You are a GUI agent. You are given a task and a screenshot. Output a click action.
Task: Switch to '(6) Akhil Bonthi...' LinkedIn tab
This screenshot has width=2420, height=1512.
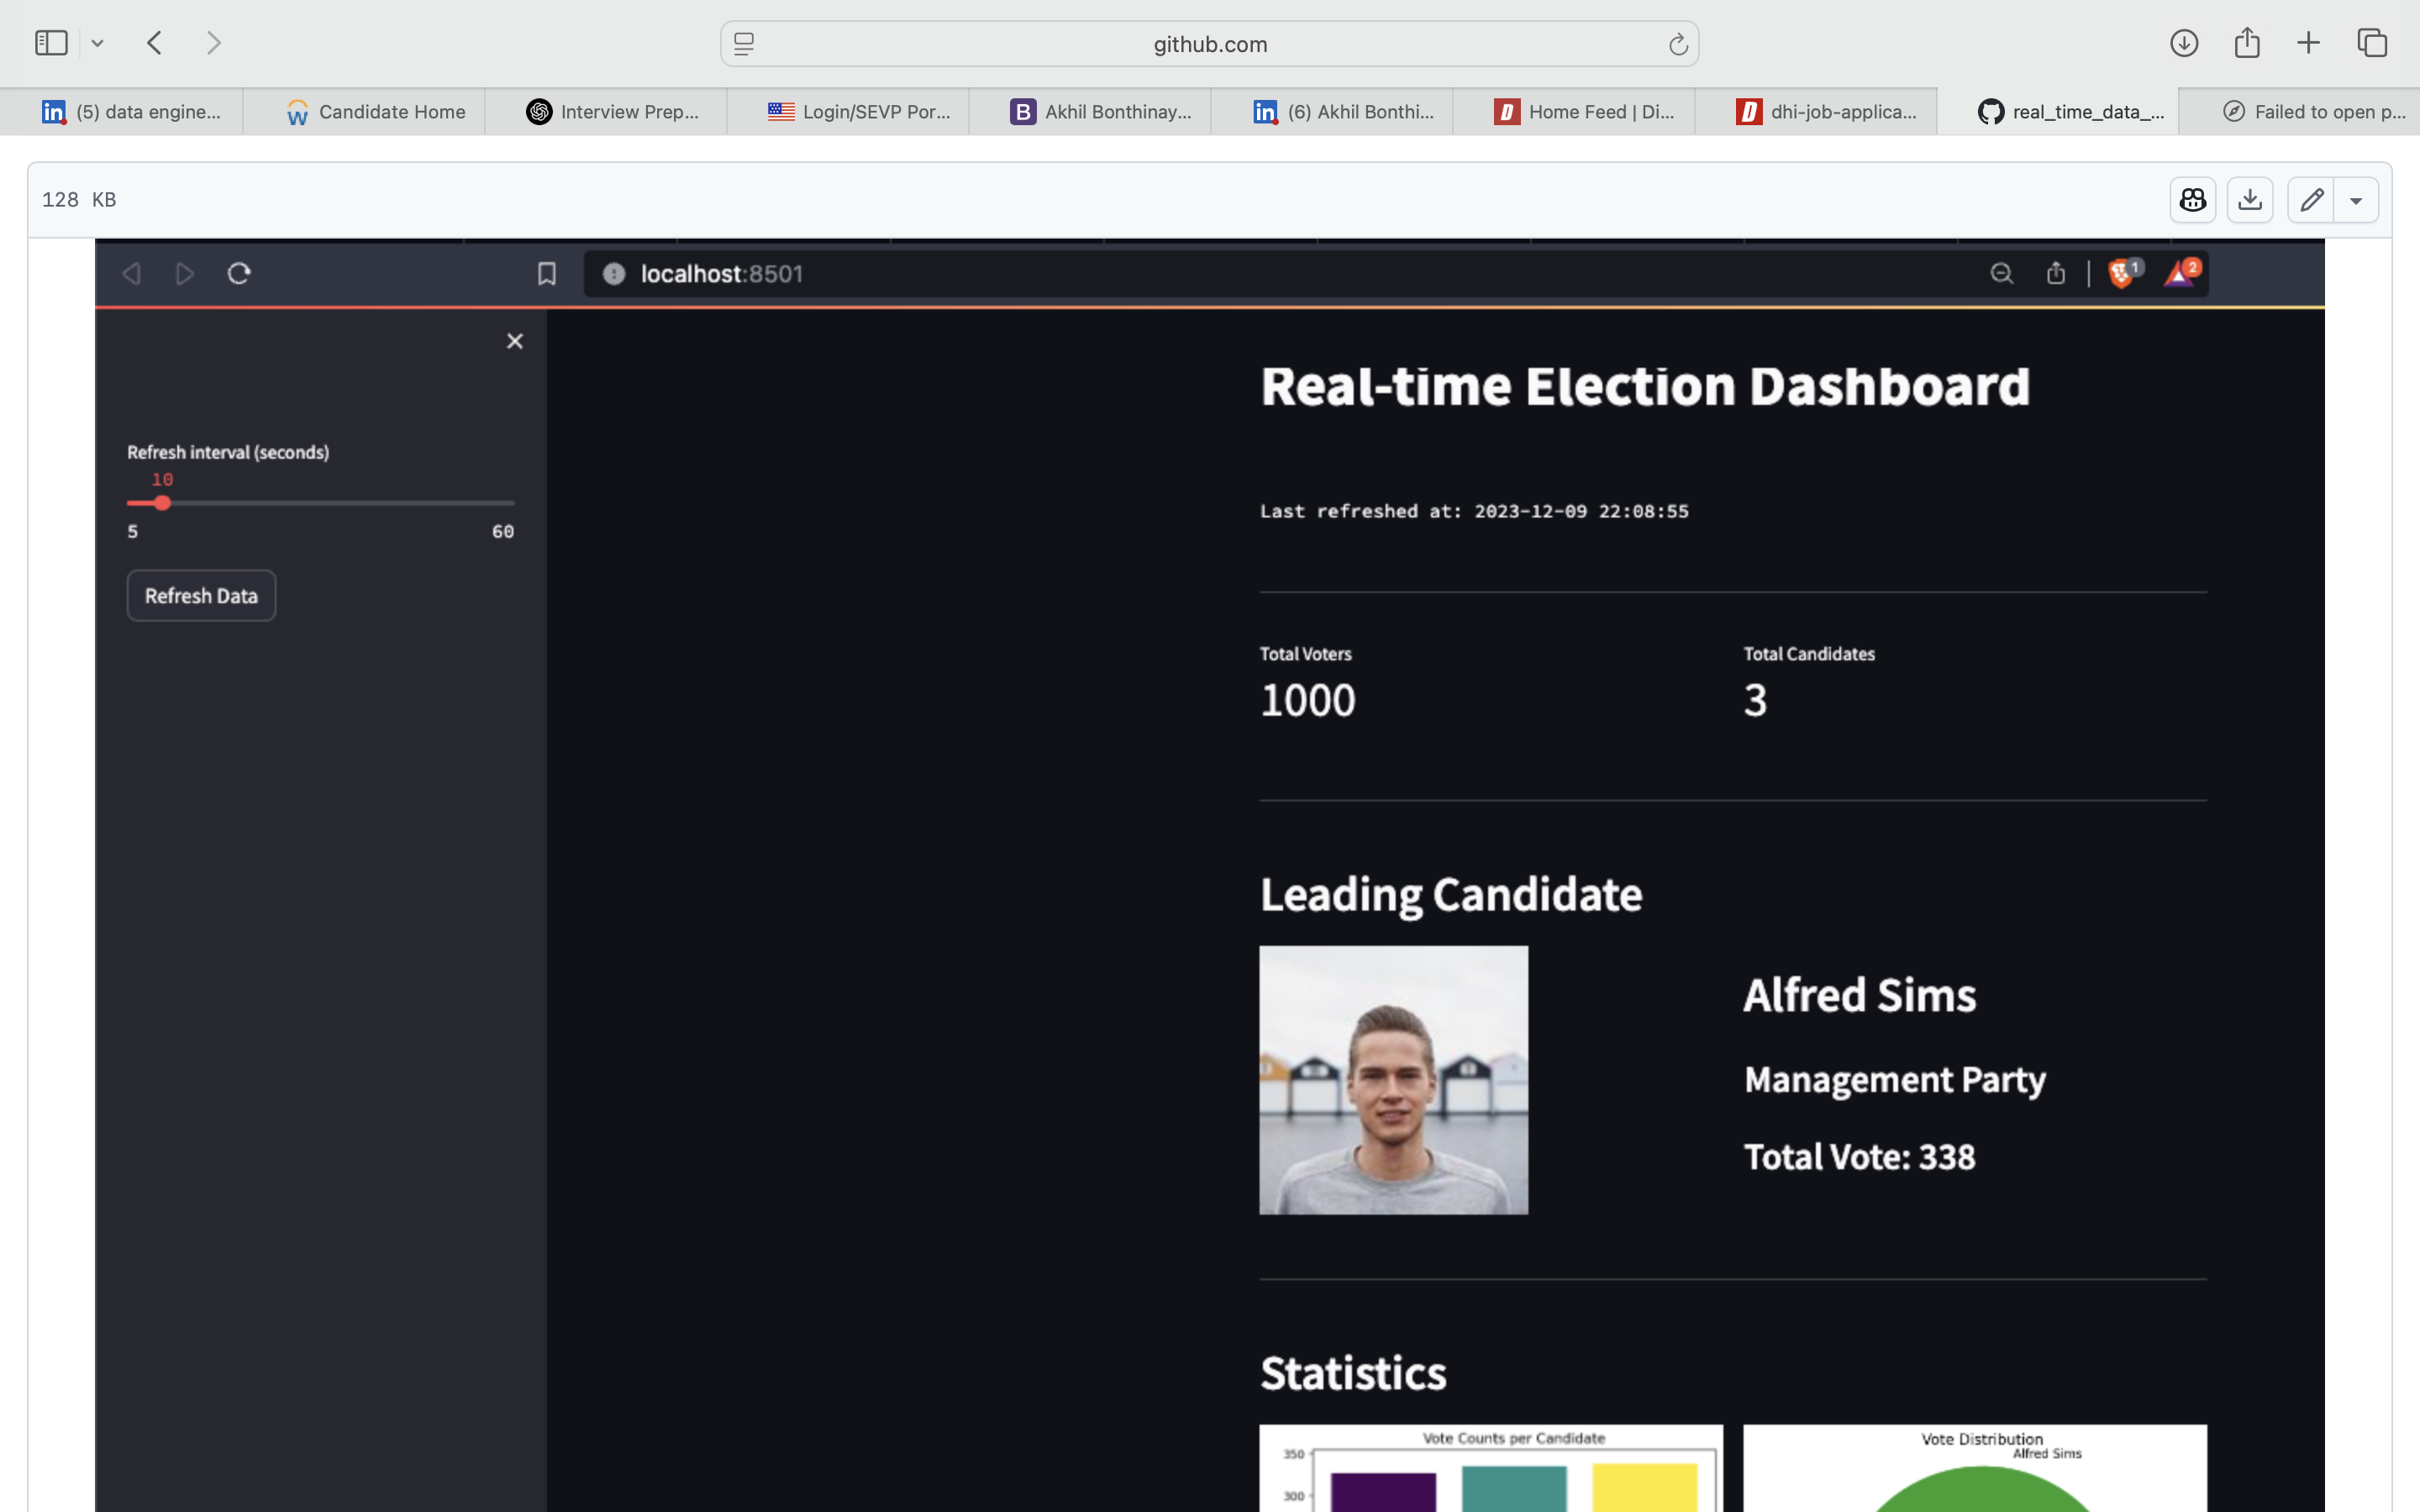point(1332,112)
